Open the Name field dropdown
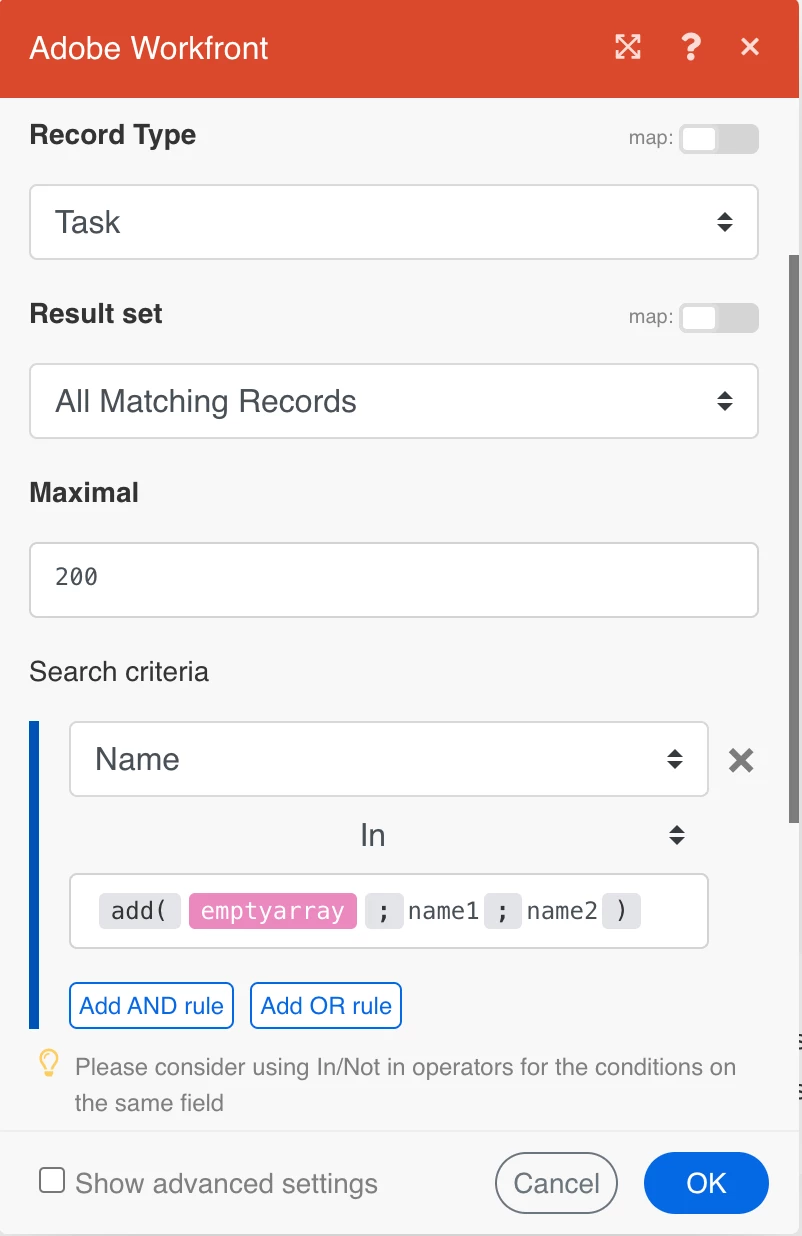 coord(389,759)
